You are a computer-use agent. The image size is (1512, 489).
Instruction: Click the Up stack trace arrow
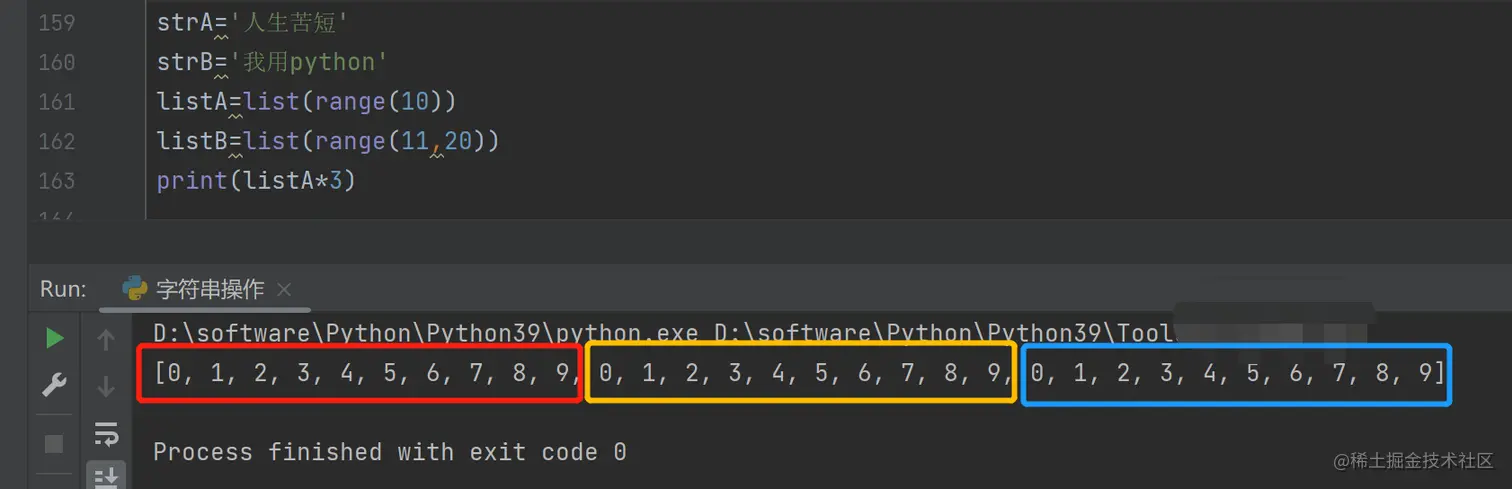click(x=106, y=340)
